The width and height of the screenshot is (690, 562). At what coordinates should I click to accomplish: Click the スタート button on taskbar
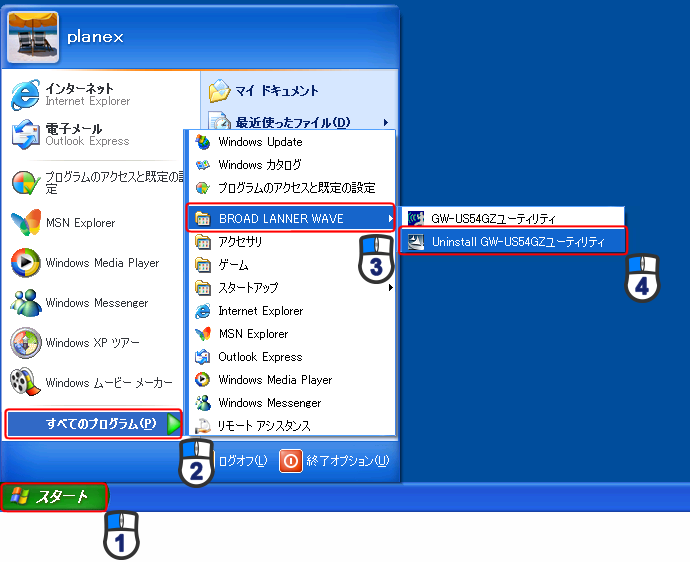(x=54, y=497)
